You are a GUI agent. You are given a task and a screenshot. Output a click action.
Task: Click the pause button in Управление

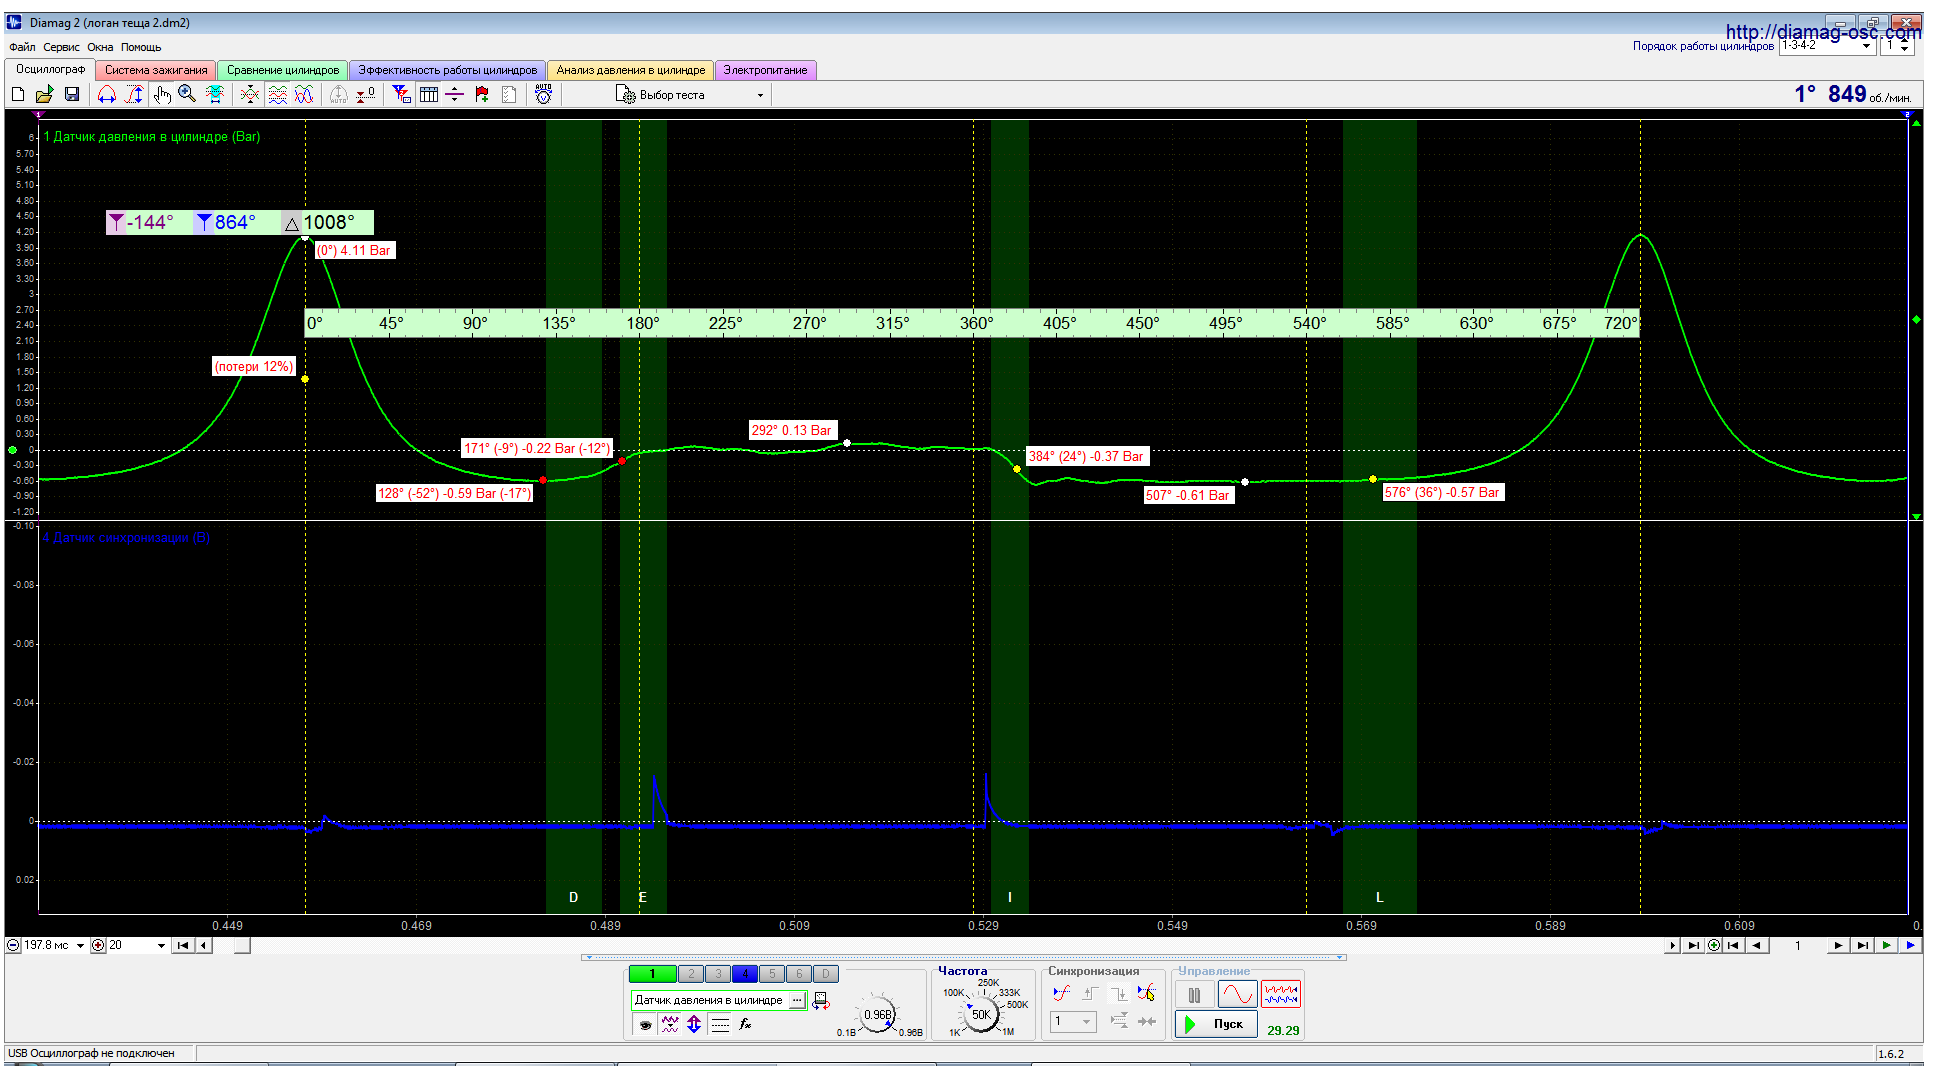pyautogui.click(x=1194, y=995)
